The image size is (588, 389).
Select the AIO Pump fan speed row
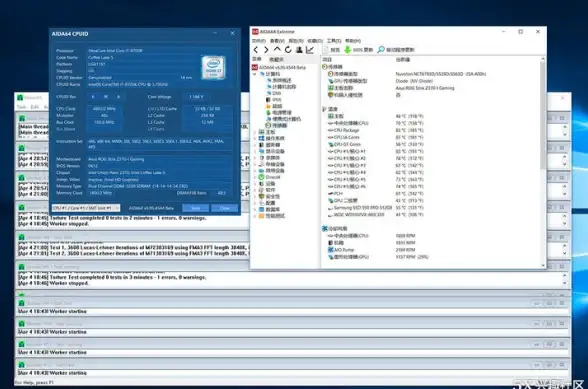click(371, 250)
